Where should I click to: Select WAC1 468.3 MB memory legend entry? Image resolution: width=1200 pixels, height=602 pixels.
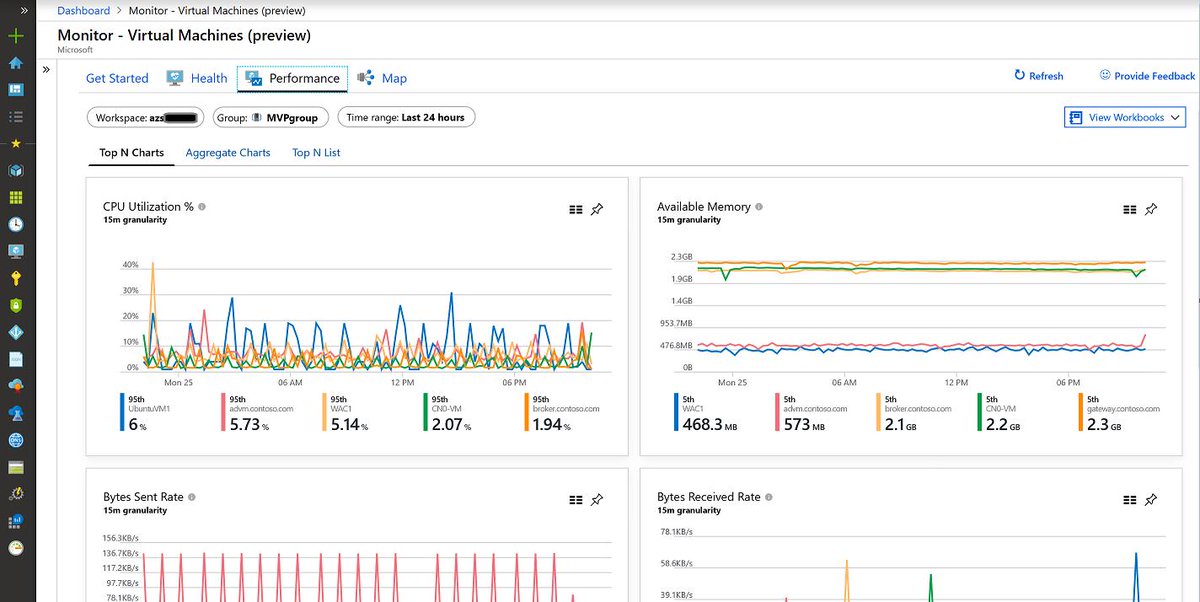pyautogui.click(x=705, y=413)
